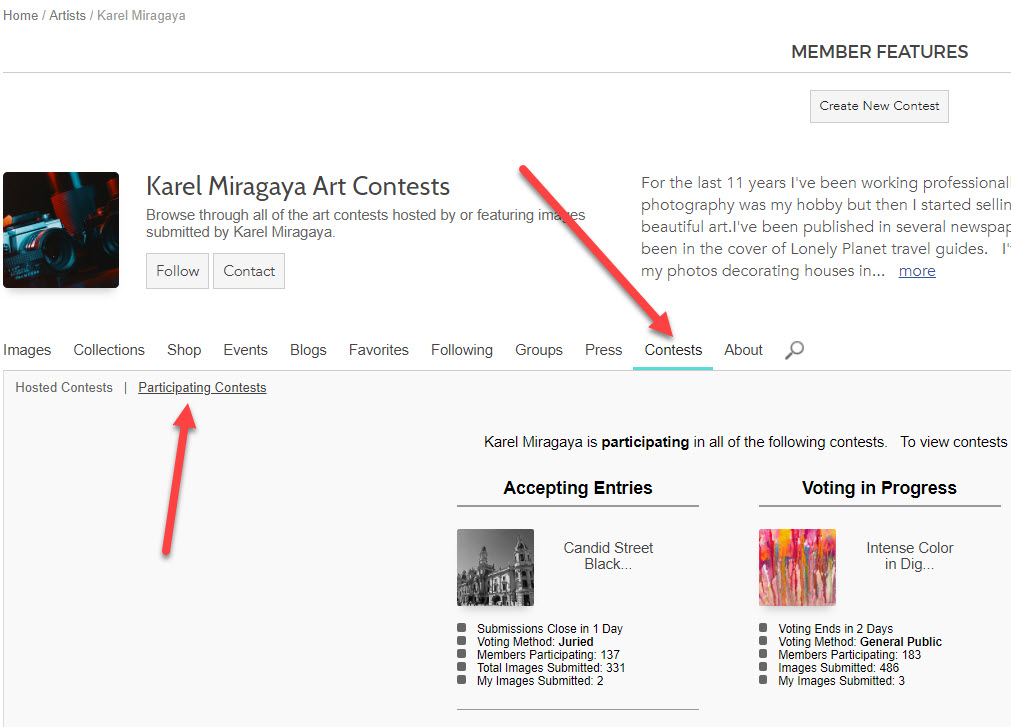Open the Candid Street Black contest thumbnail
This screenshot has width=1011, height=727.
coord(495,567)
